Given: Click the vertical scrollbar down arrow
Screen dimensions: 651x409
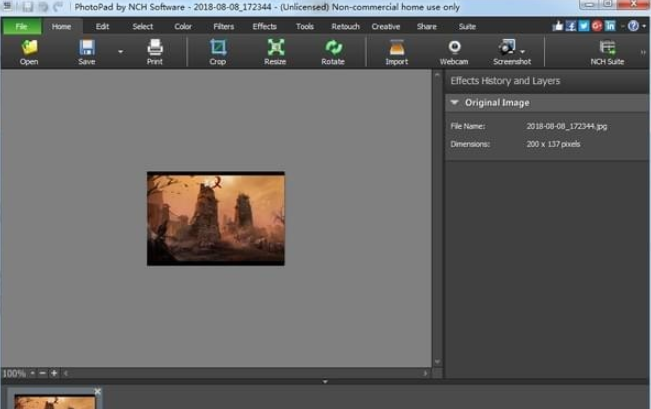Looking at the screenshot, I should (437, 362).
